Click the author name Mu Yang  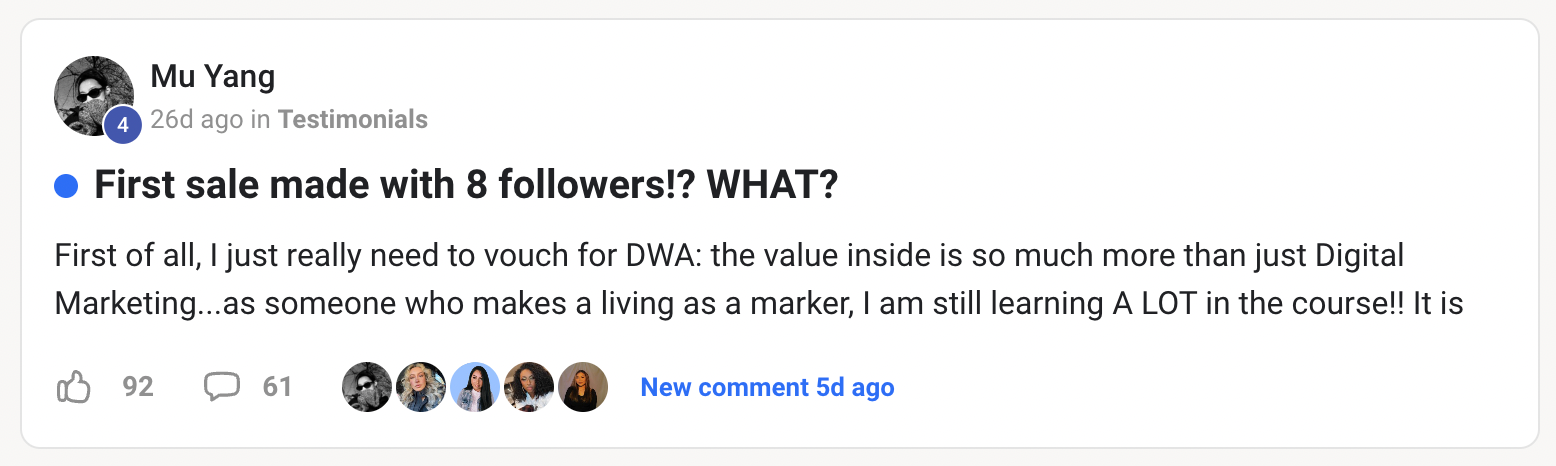pyautogui.click(x=212, y=76)
